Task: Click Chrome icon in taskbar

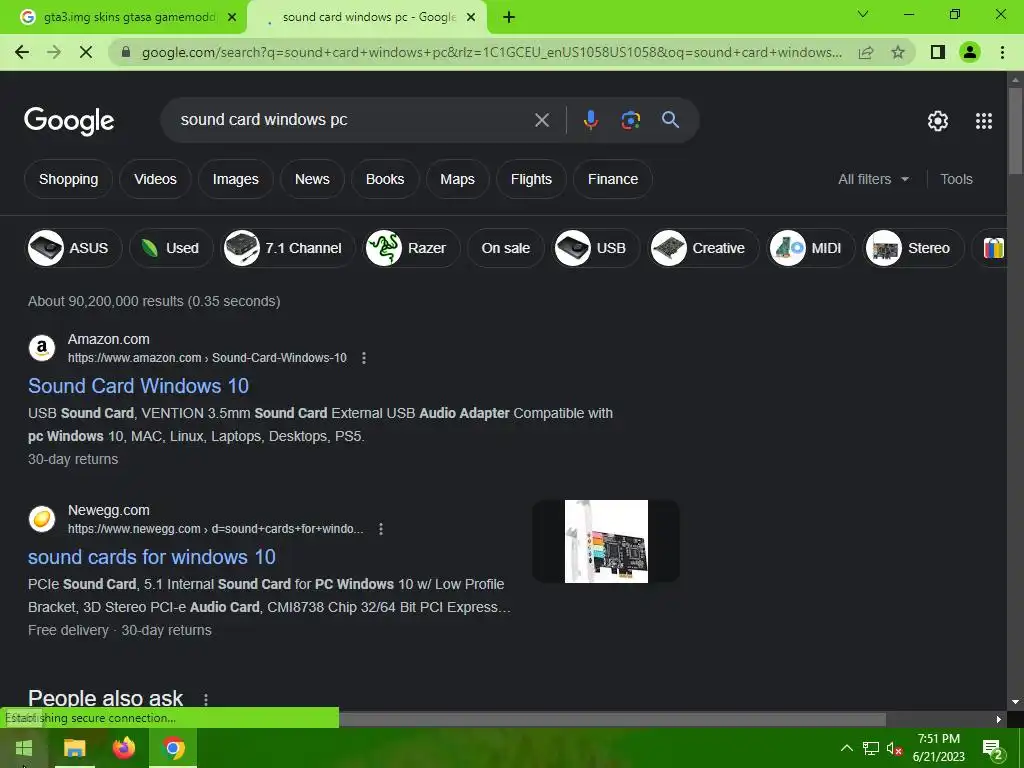Action: click(173, 748)
